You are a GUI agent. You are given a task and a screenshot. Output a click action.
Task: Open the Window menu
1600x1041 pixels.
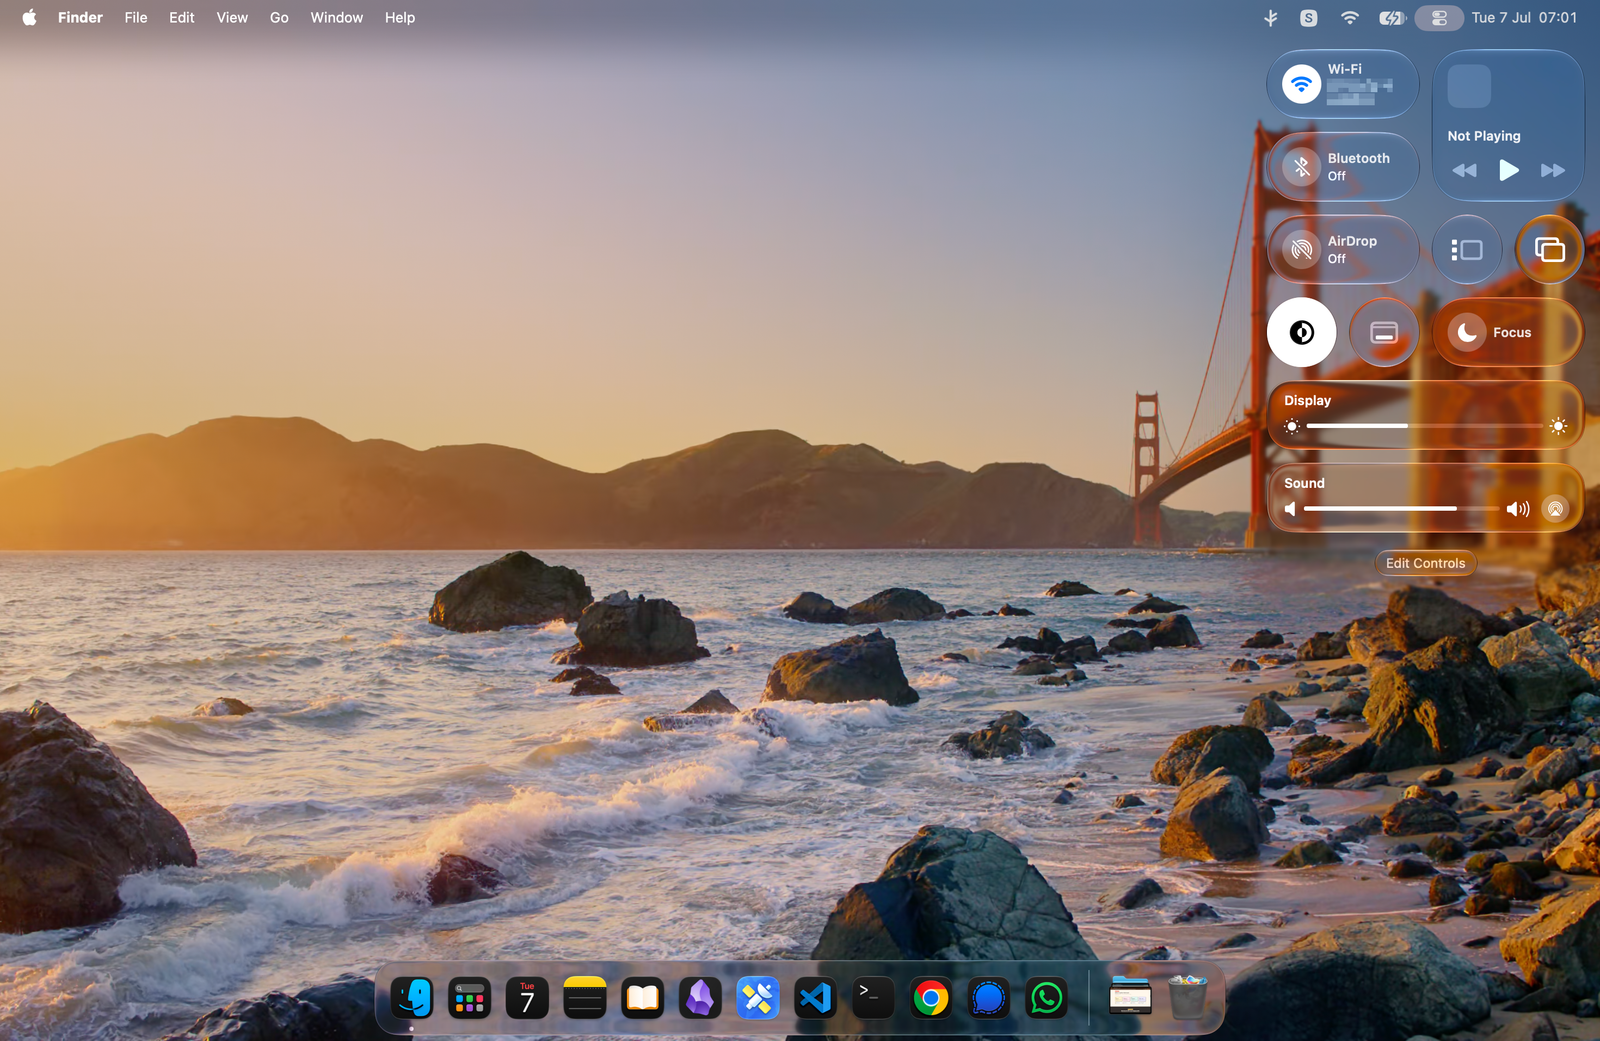coord(336,17)
